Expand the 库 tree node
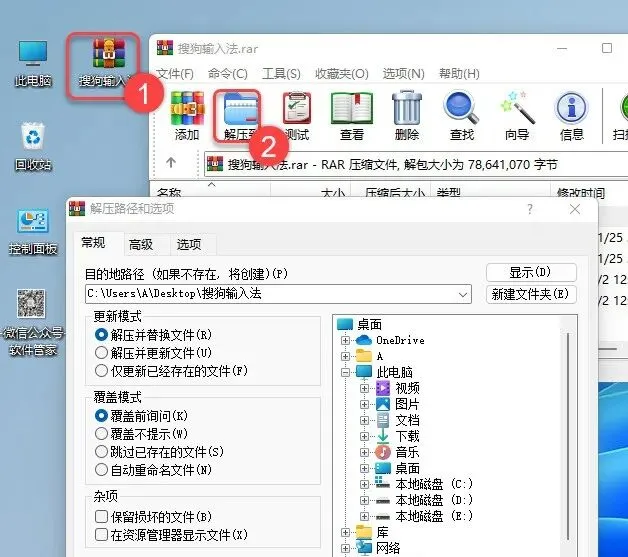 345,532
